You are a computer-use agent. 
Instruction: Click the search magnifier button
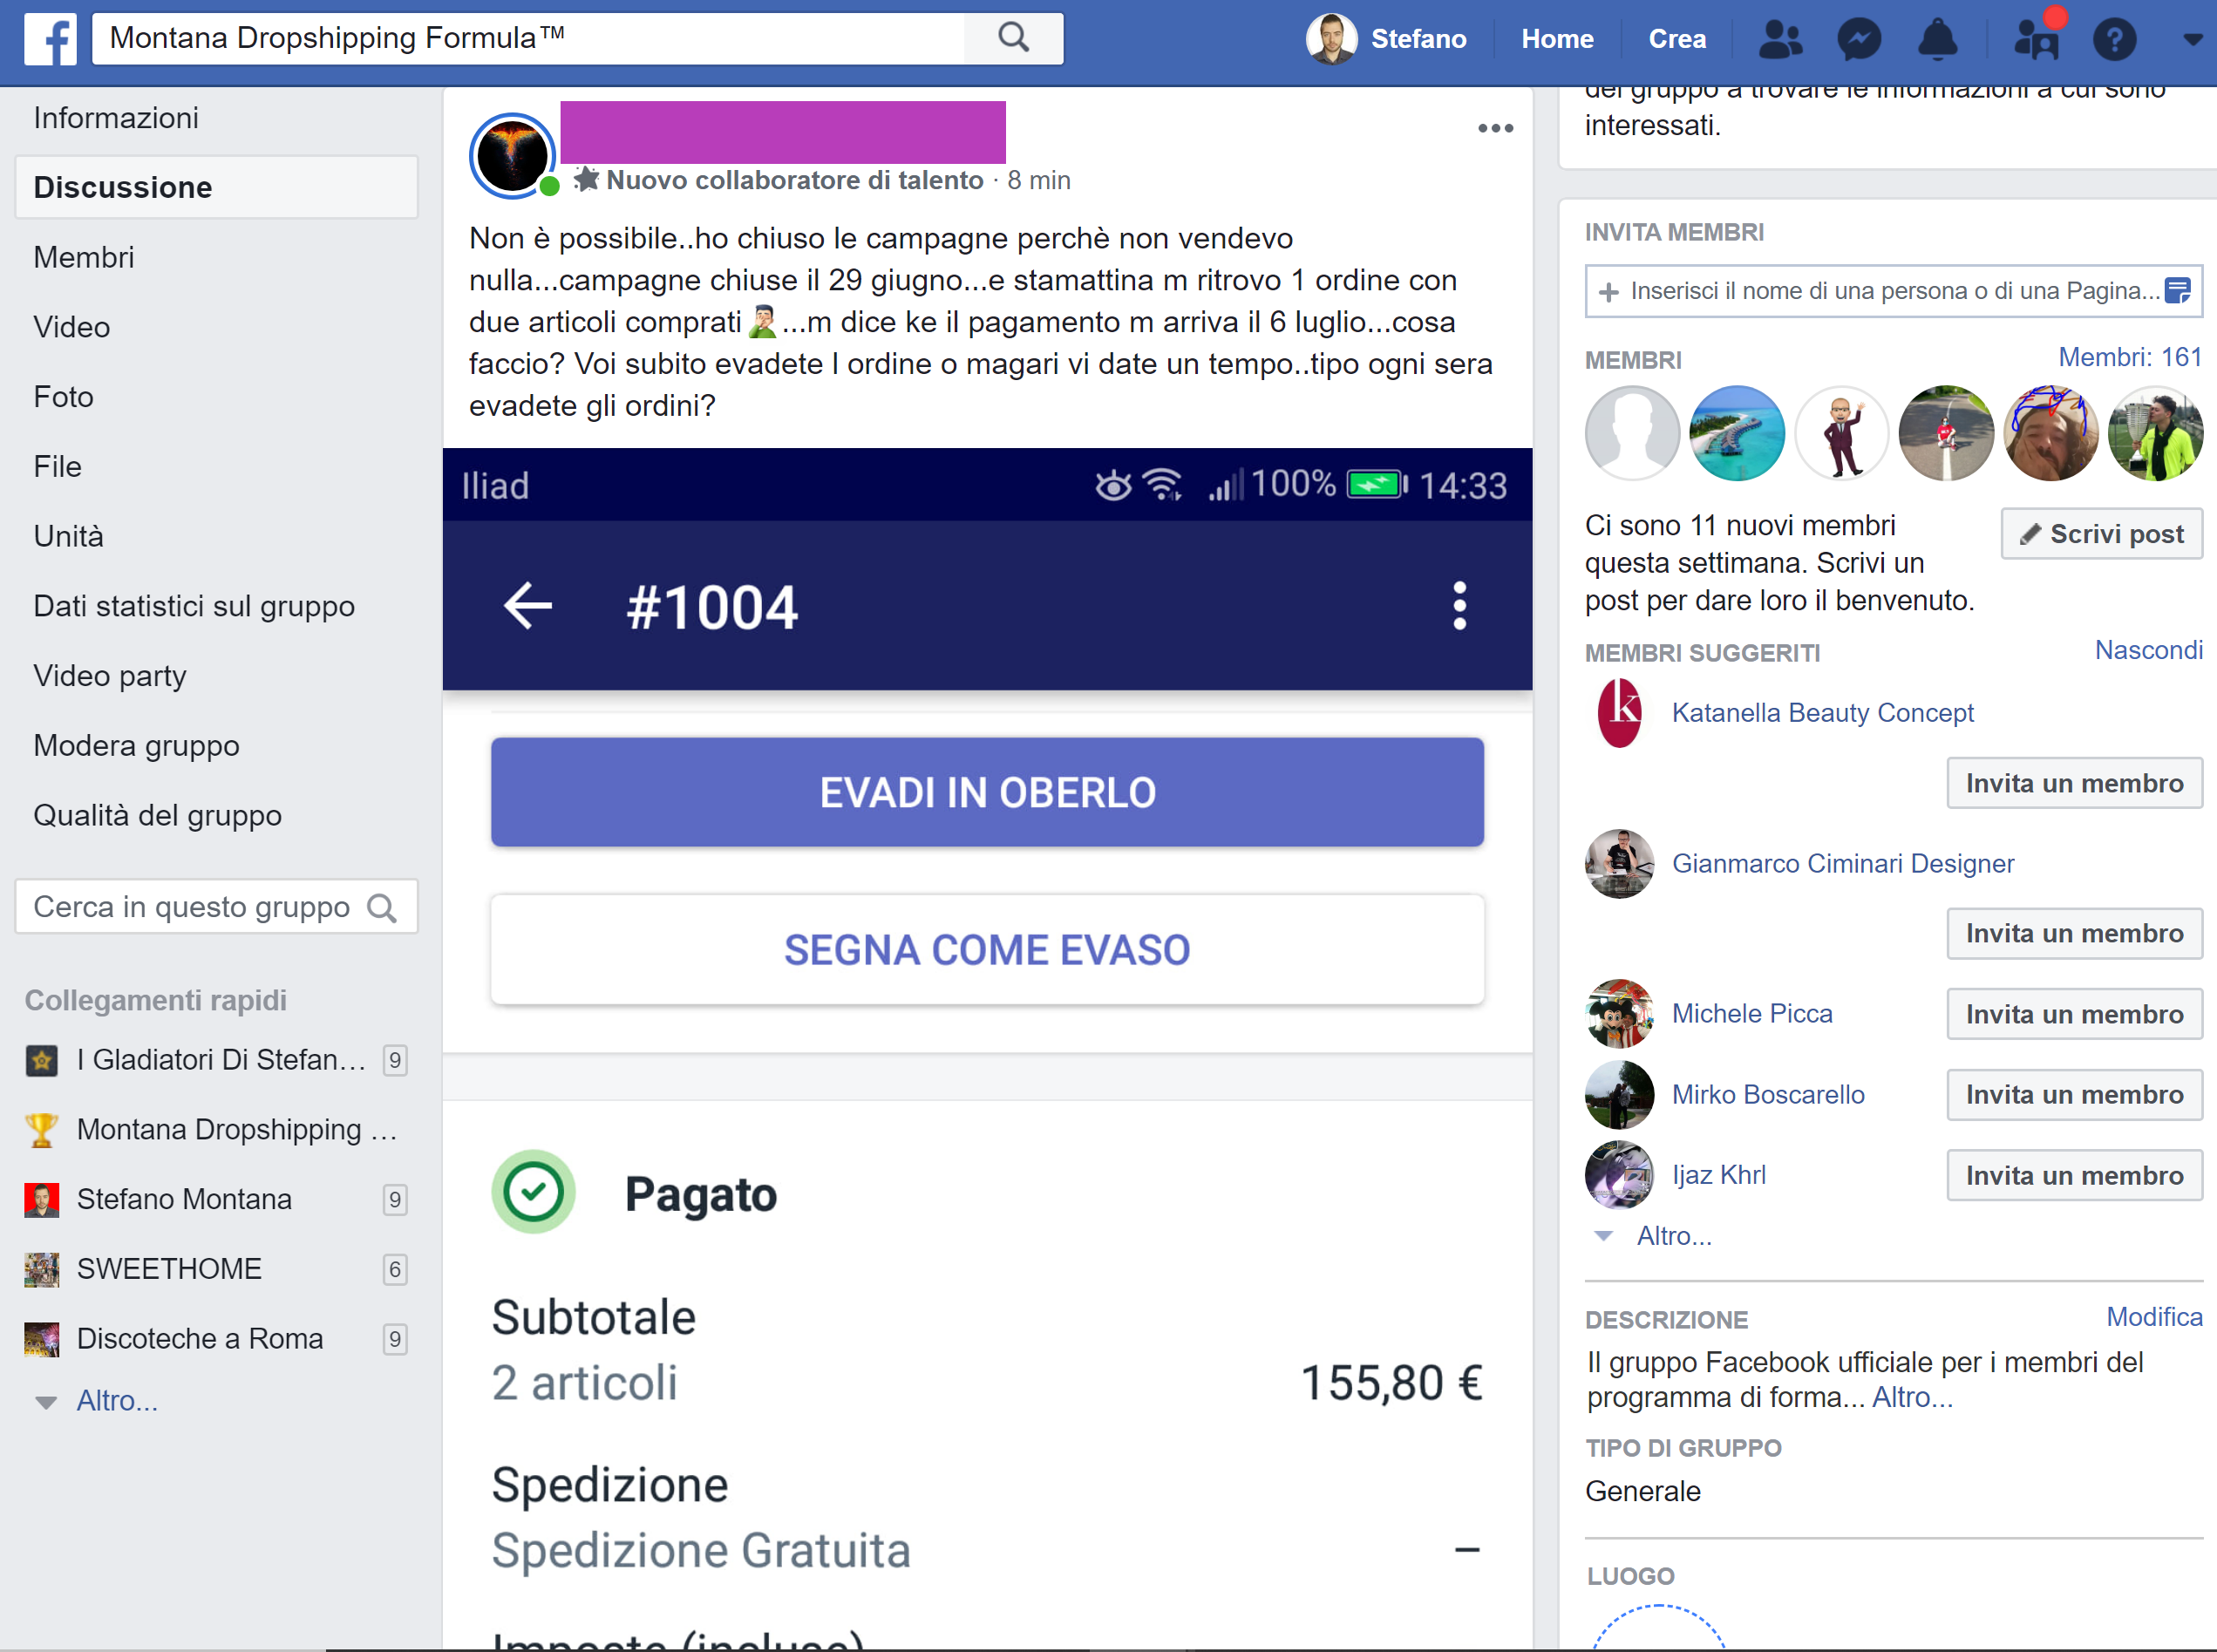coord(1013,38)
